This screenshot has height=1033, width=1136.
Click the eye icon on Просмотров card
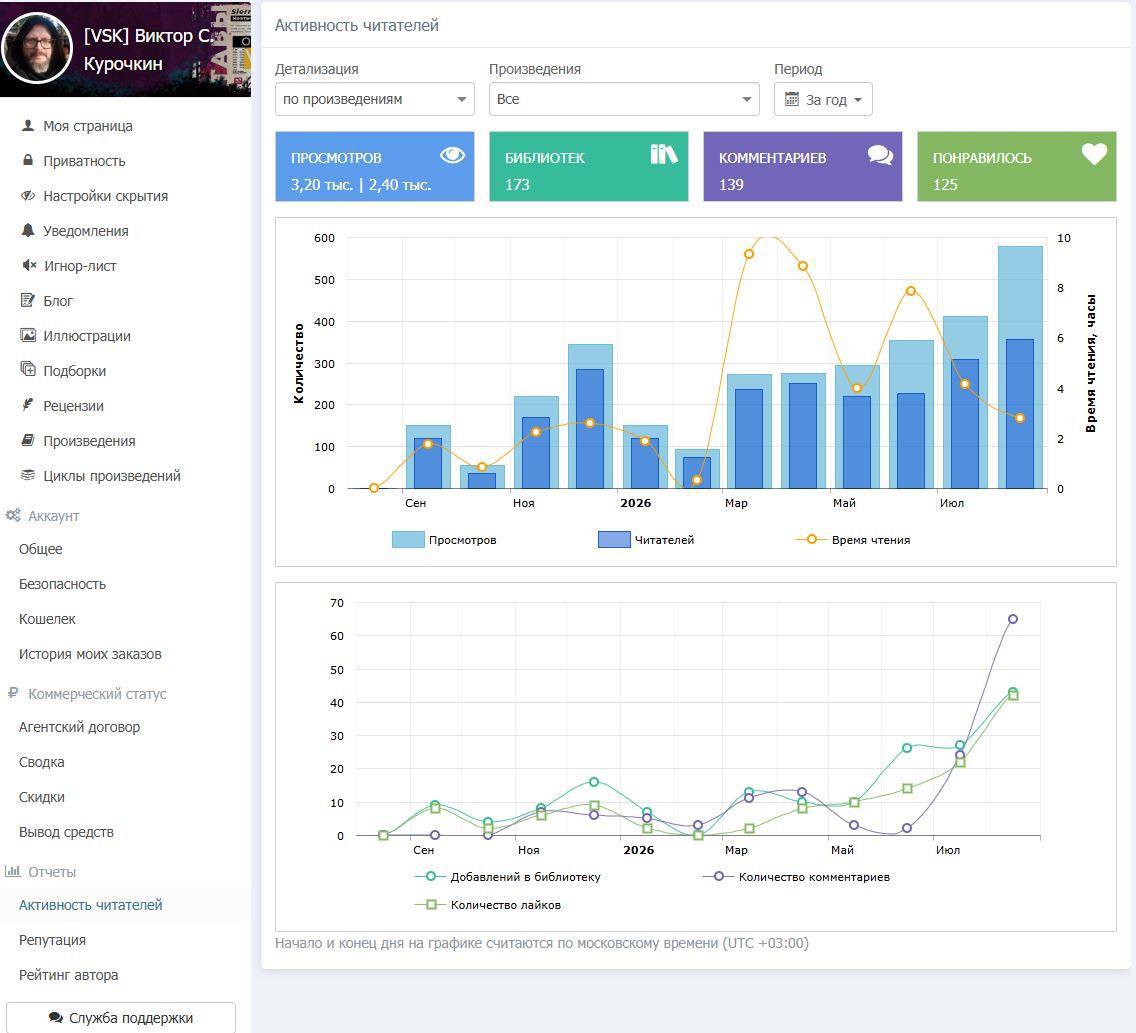click(452, 154)
